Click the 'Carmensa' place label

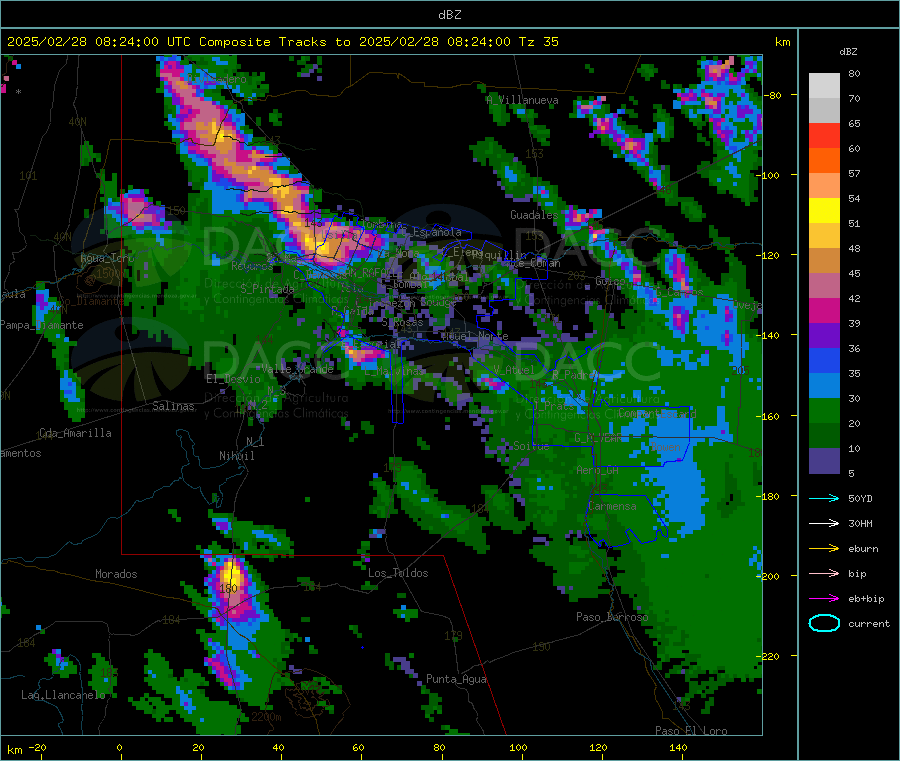tap(612, 506)
